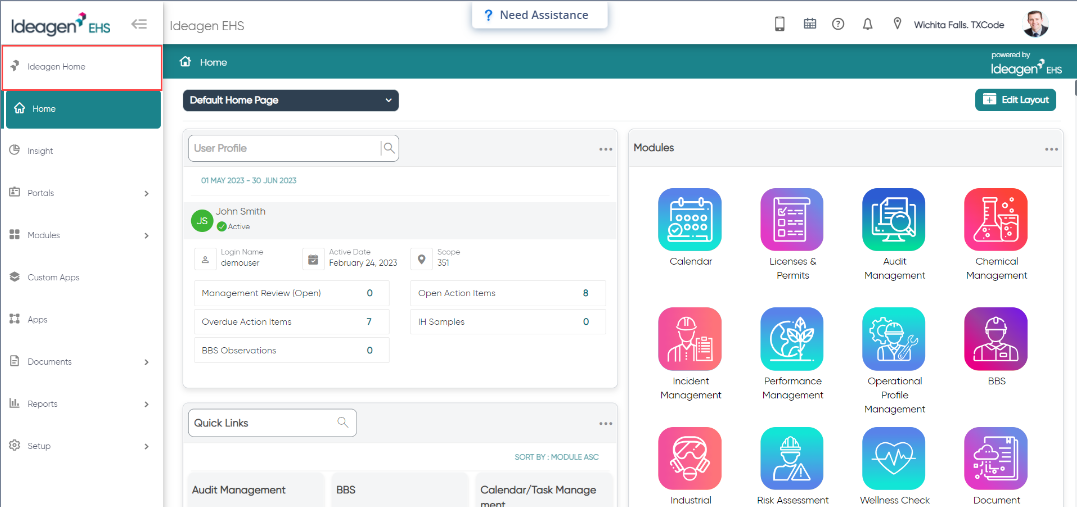Click the help question mark icon

pos(838,24)
